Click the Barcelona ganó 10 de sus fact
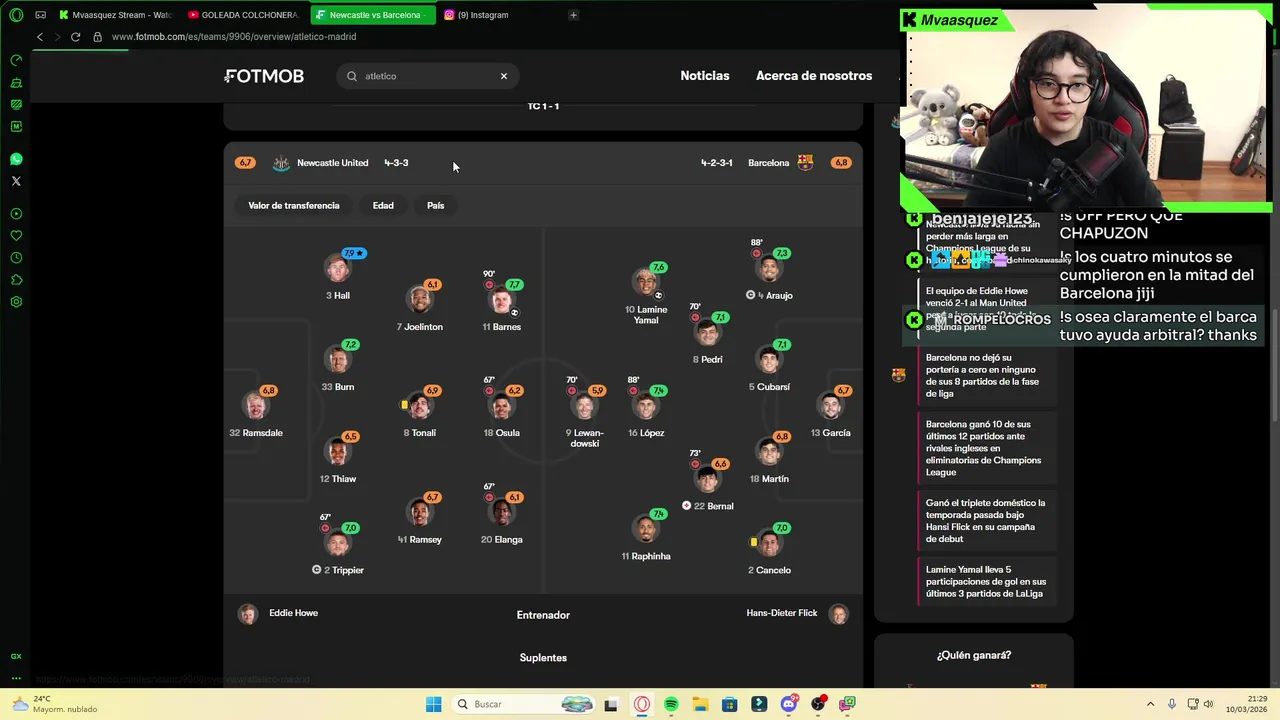 click(x=986, y=448)
